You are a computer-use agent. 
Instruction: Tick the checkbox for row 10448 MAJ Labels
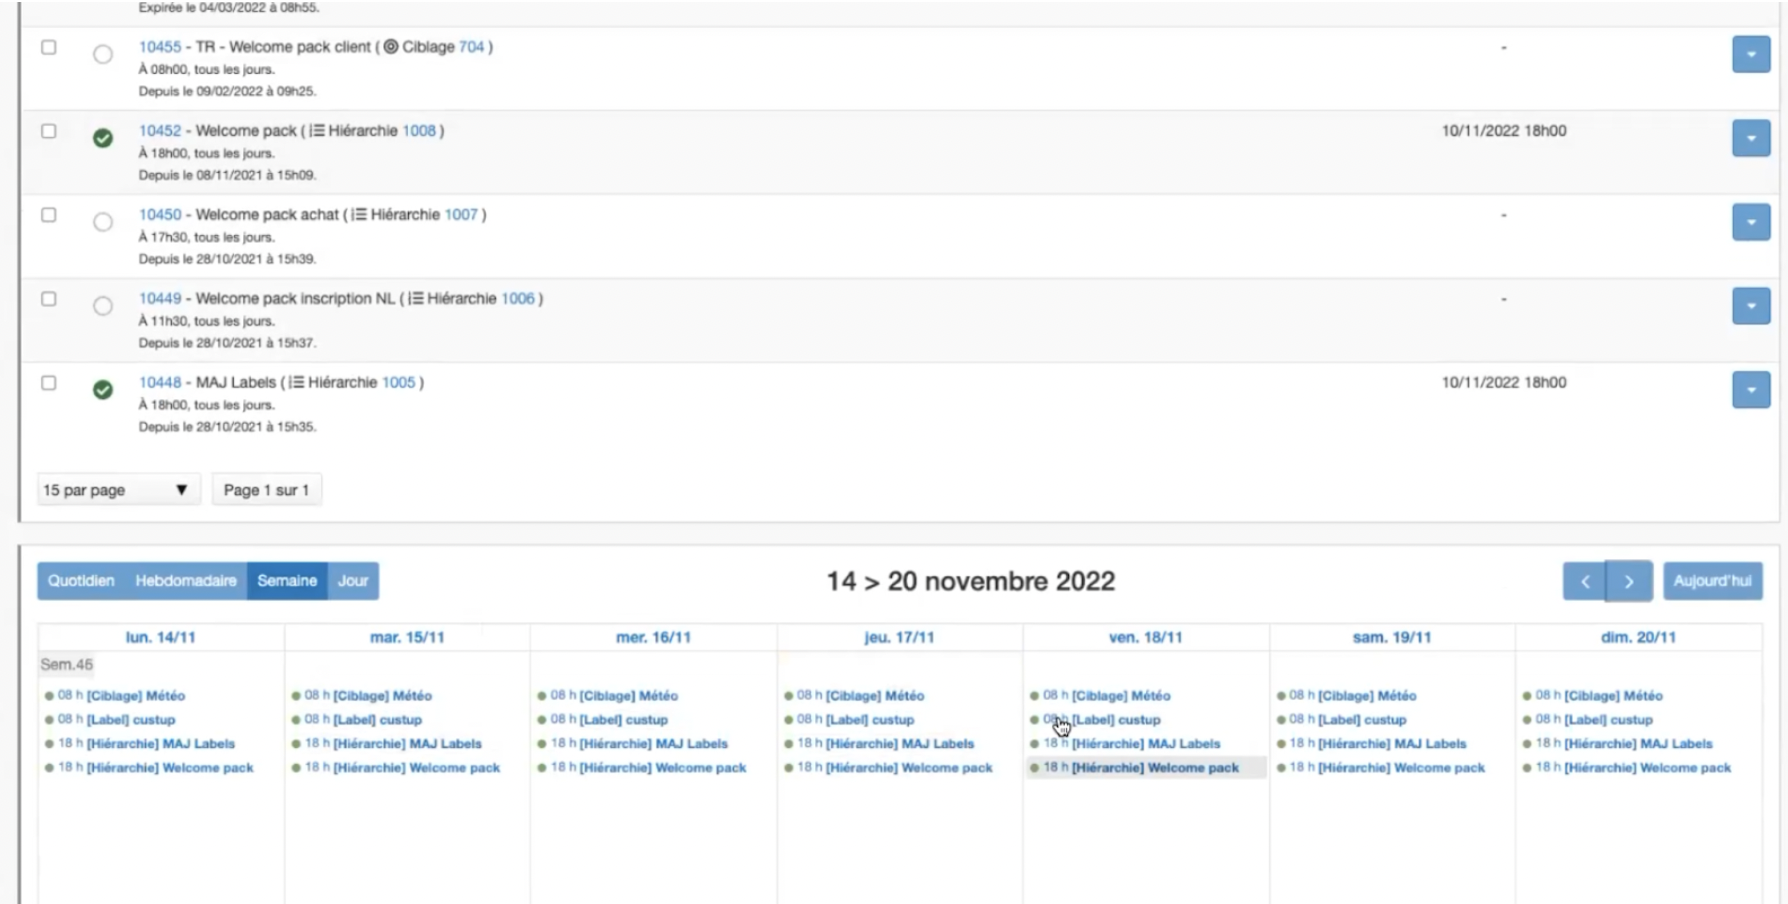point(48,383)
